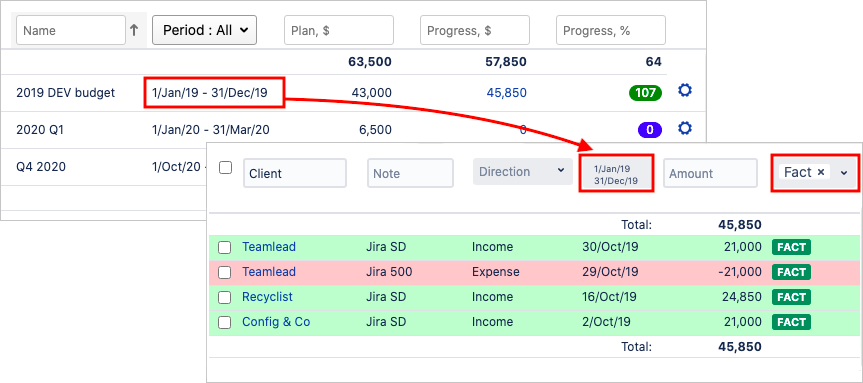863x383 pixels.
Task: Open the 1/Jan/19 31/Dec/19 date filter
Action: [616, 174]
